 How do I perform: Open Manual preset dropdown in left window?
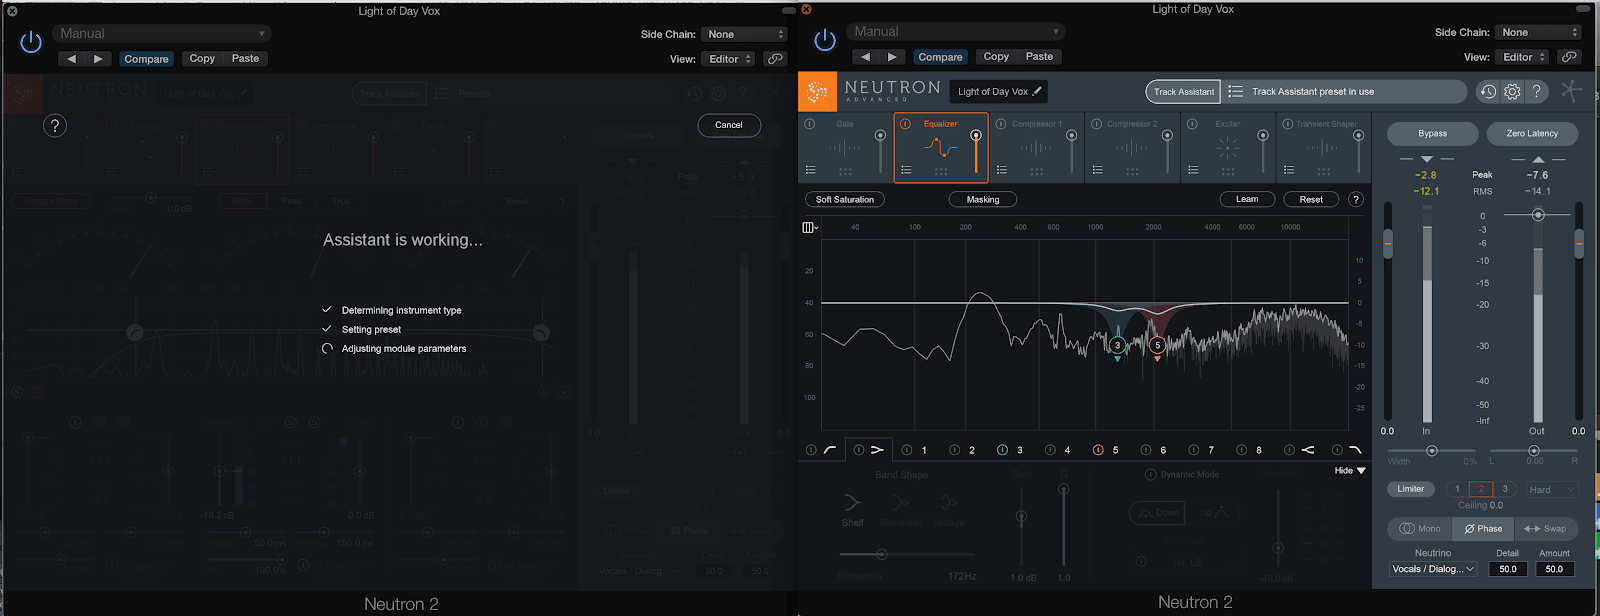160,34
